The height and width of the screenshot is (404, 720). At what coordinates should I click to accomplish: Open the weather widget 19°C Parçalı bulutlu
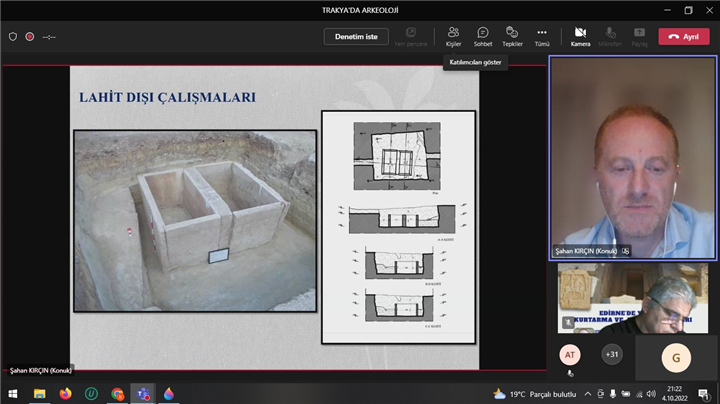(534, 394)
